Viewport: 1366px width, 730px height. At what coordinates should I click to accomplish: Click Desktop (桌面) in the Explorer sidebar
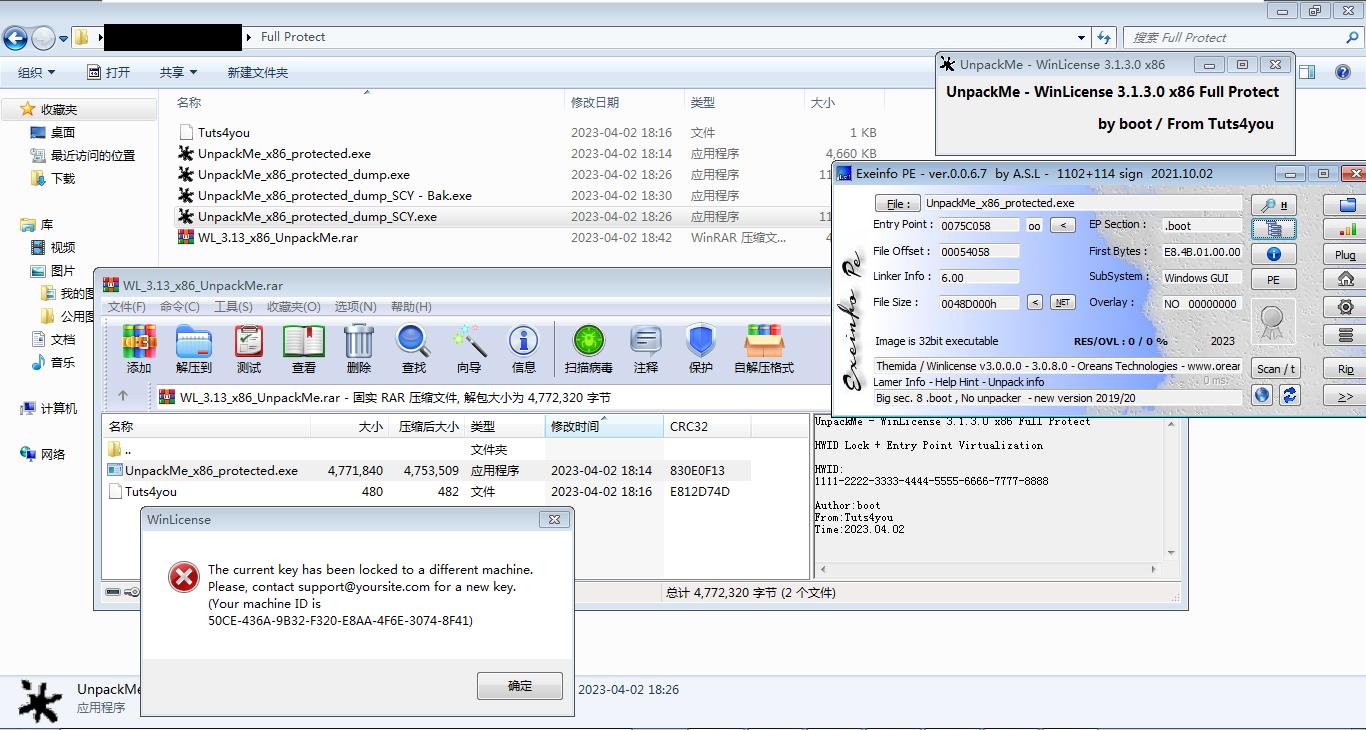coord(63,132)
